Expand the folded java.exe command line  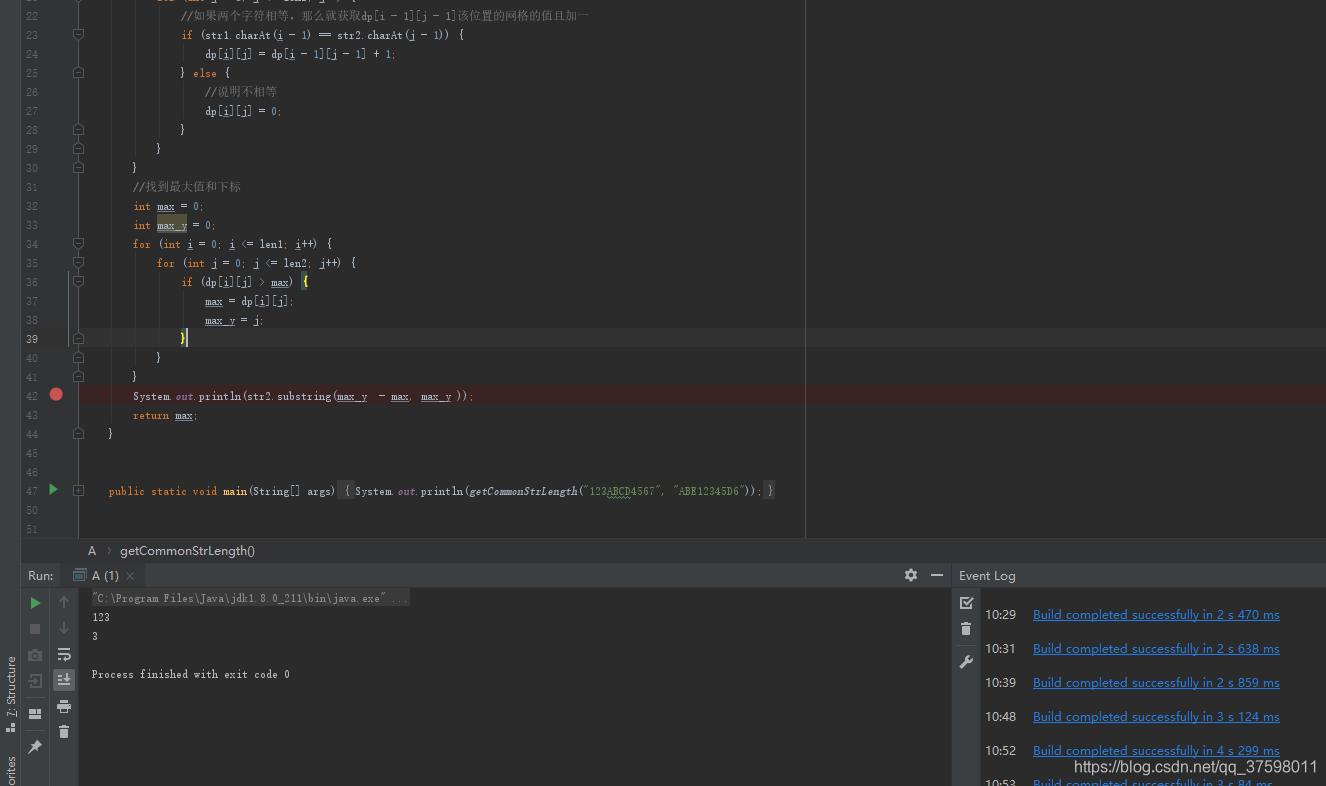click(250, 598)
